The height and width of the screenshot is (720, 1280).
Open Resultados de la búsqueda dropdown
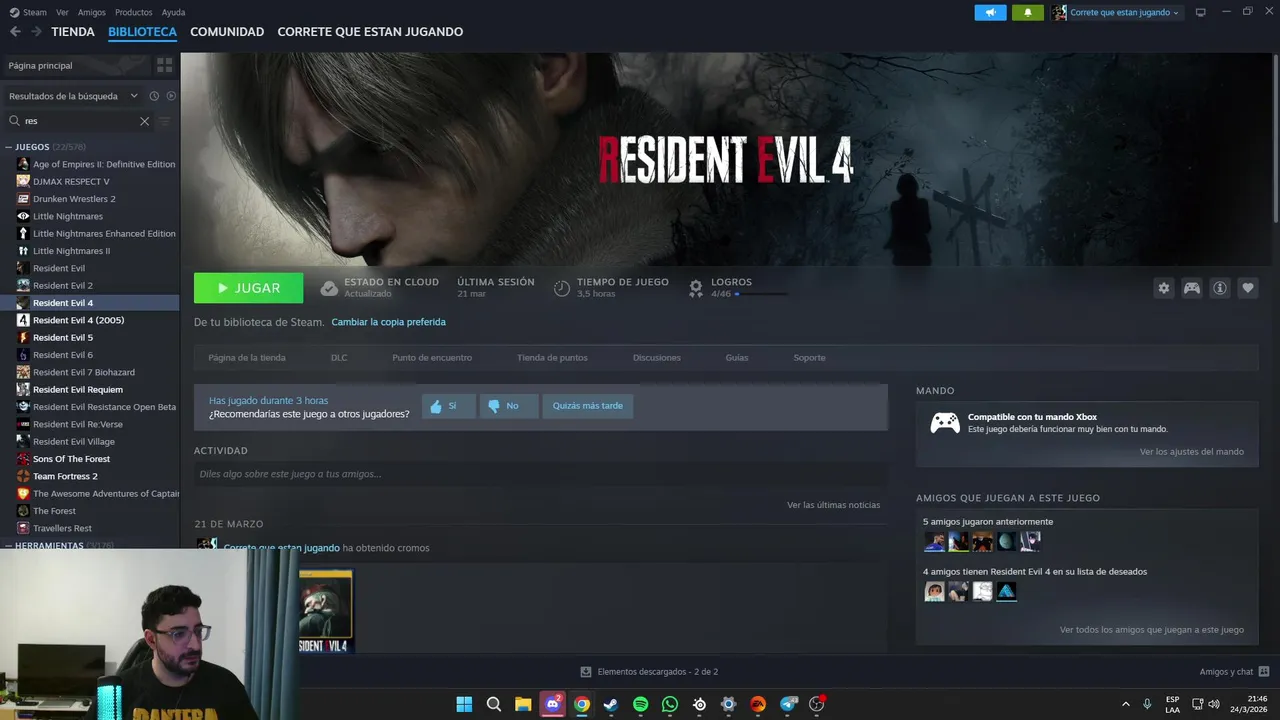coord(73,96)
